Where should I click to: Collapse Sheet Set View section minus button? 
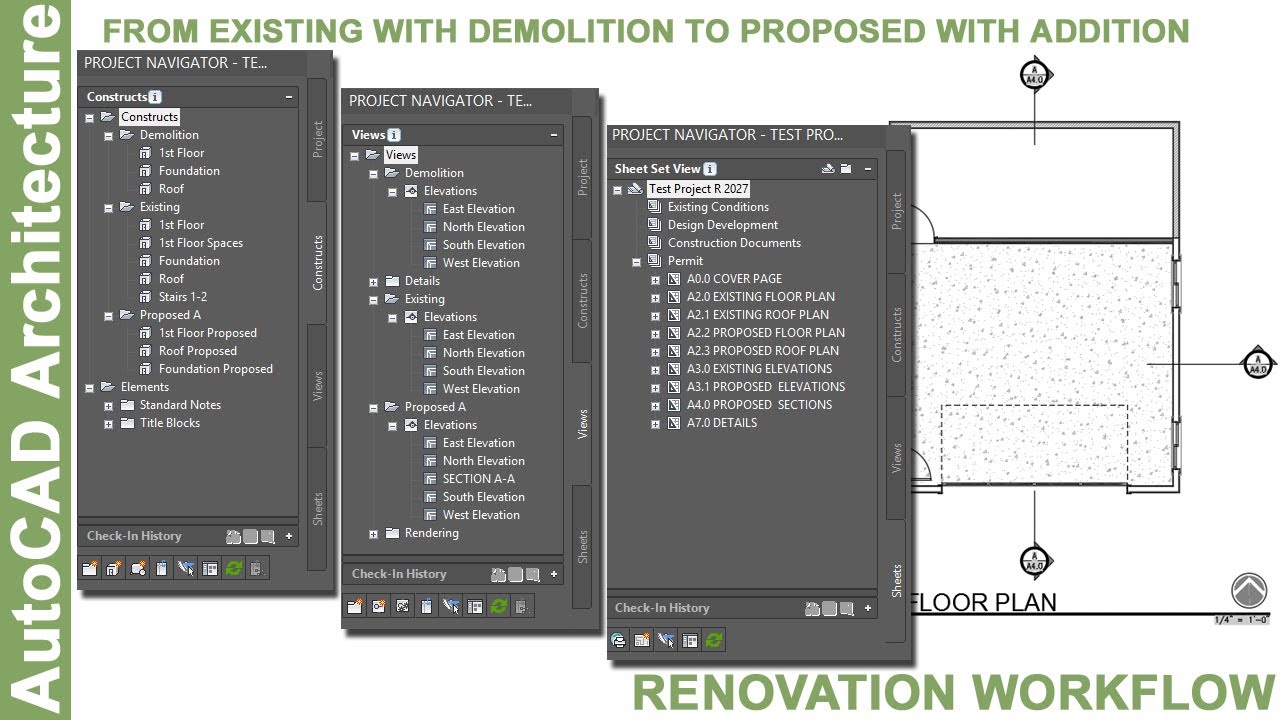(868, 169)
